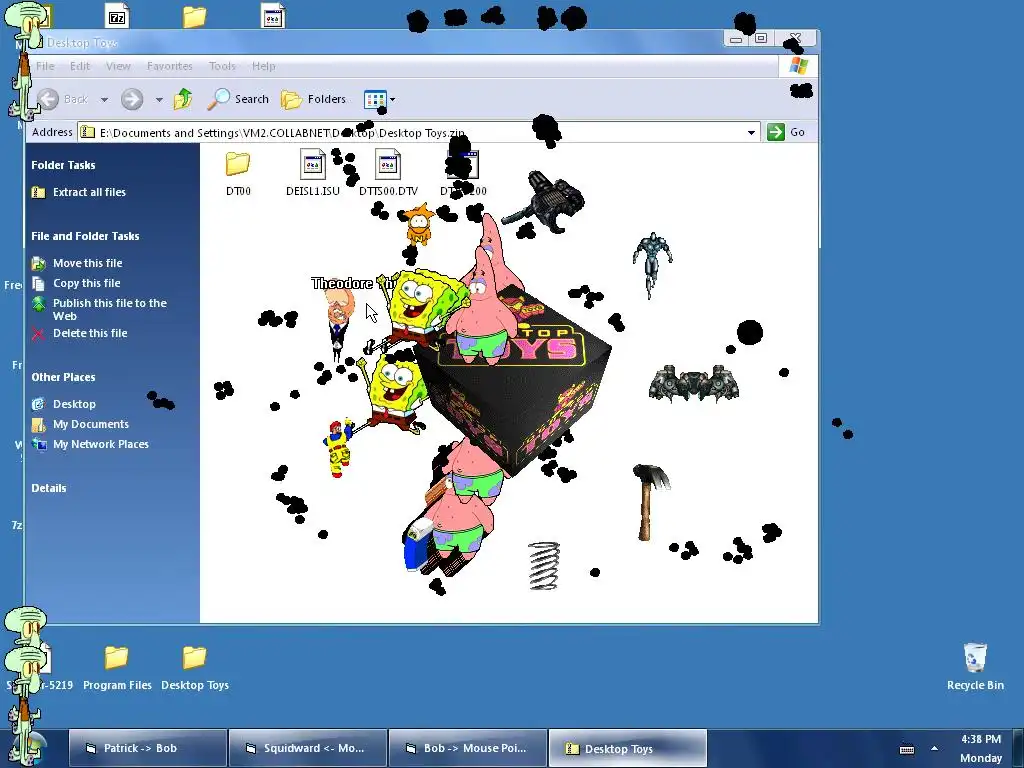Switch to Patrick -> Bob taskbar window
Viewport: 1024px width, 768px height.
pos(148,748)
